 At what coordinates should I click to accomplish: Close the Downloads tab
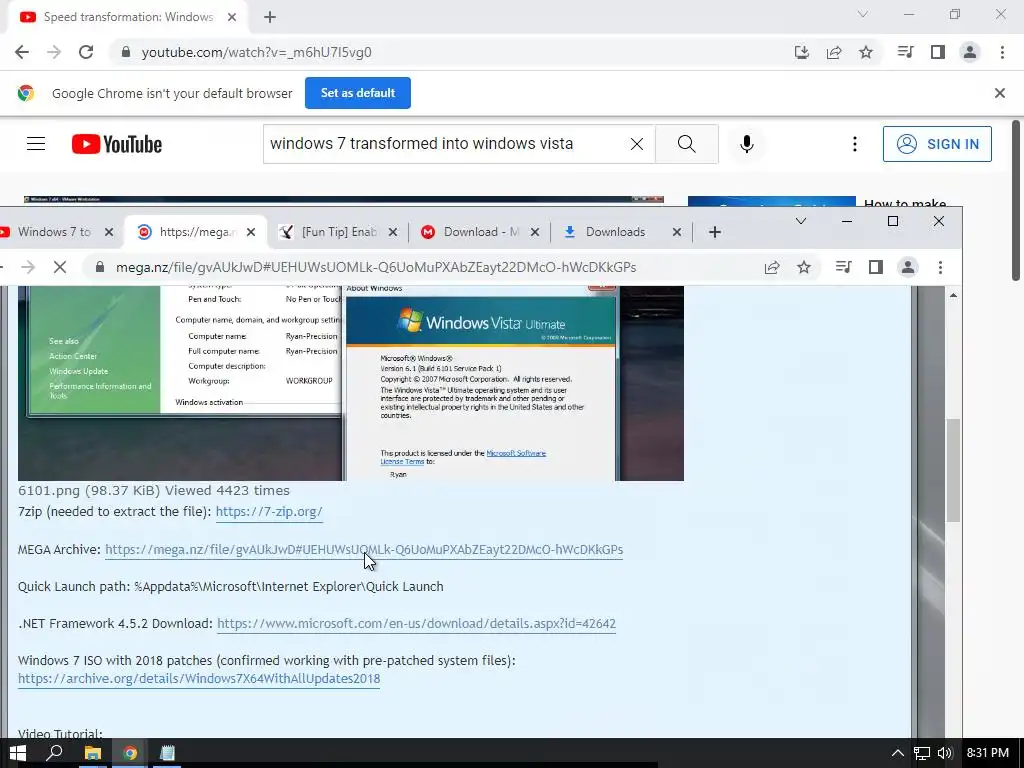point(677,232)
